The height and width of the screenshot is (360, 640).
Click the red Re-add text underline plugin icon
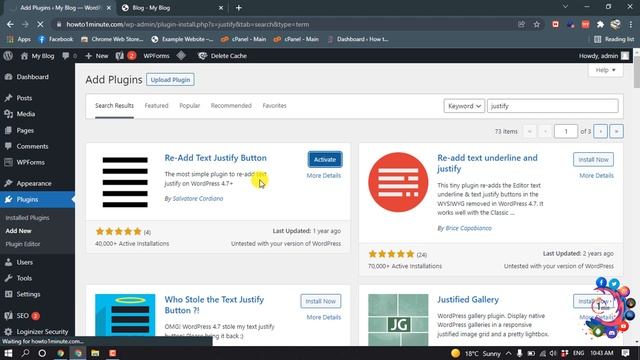click(x=398, y=182)
